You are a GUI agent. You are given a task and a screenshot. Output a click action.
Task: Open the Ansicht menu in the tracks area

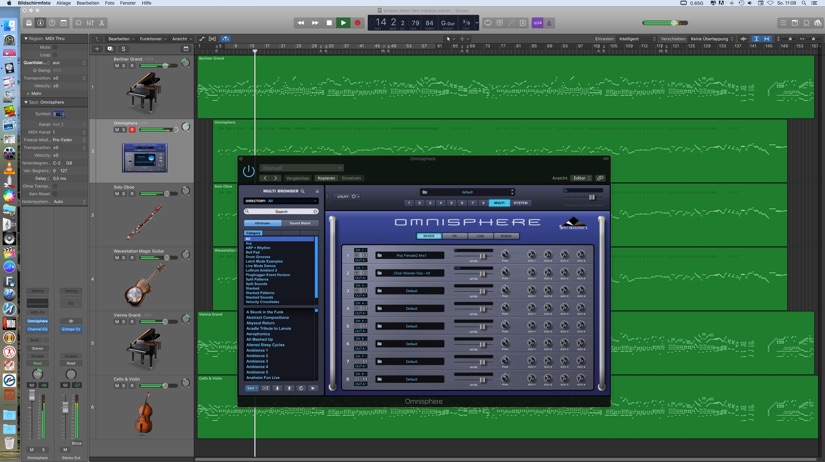pos(181,38)
